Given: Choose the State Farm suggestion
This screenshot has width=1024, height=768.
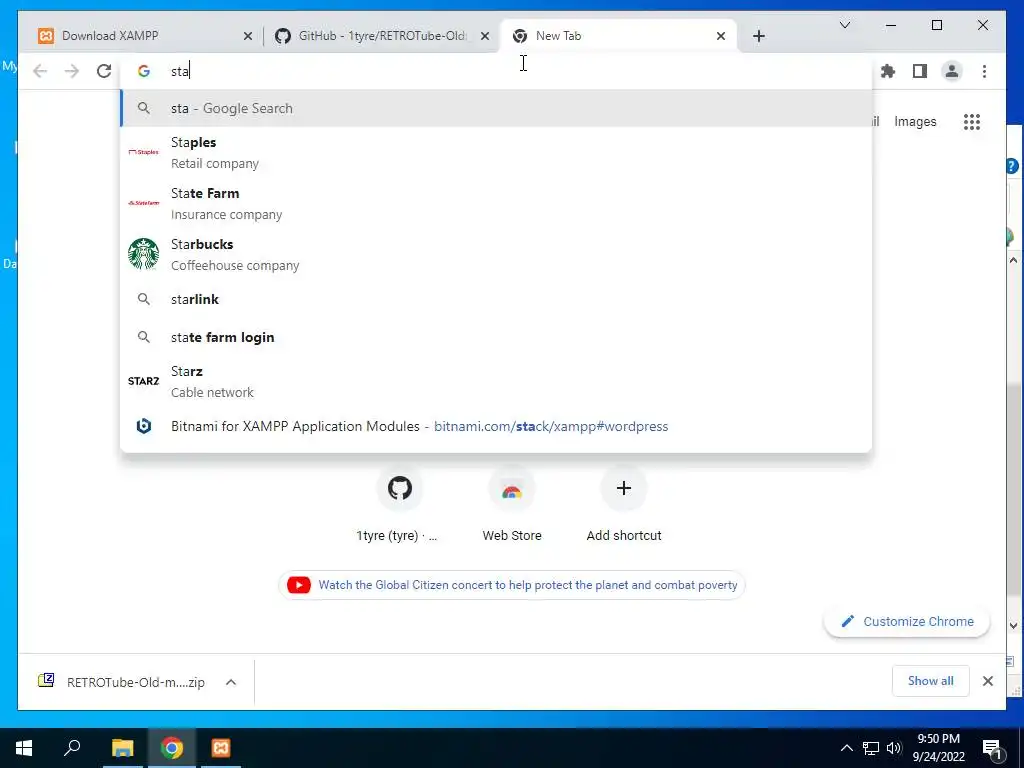Looking at the screenshot, I should coord(496,203).
